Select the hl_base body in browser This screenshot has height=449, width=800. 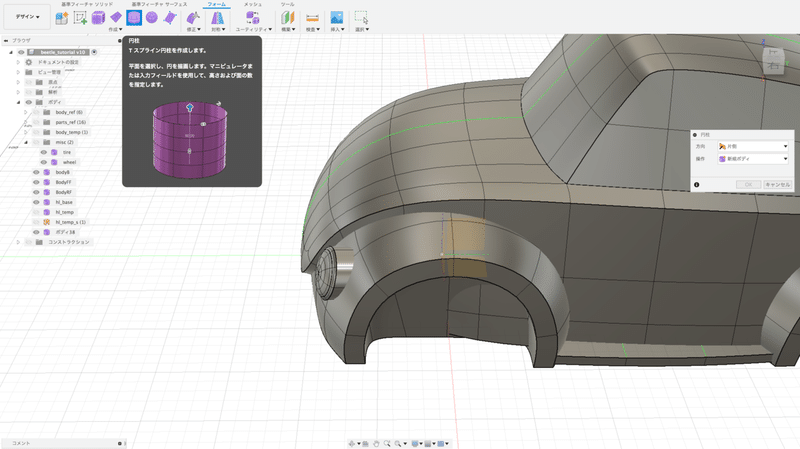(64, 202)
